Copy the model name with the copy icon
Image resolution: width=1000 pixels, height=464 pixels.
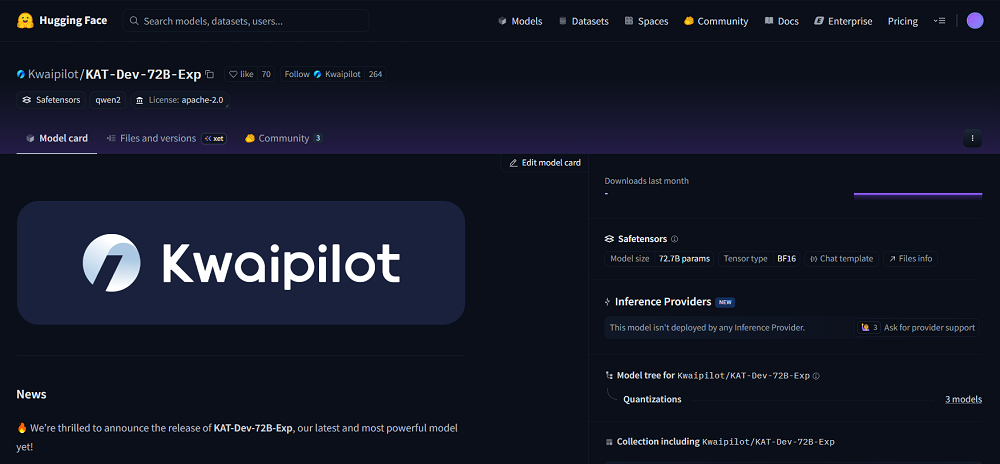pos(210,74)
